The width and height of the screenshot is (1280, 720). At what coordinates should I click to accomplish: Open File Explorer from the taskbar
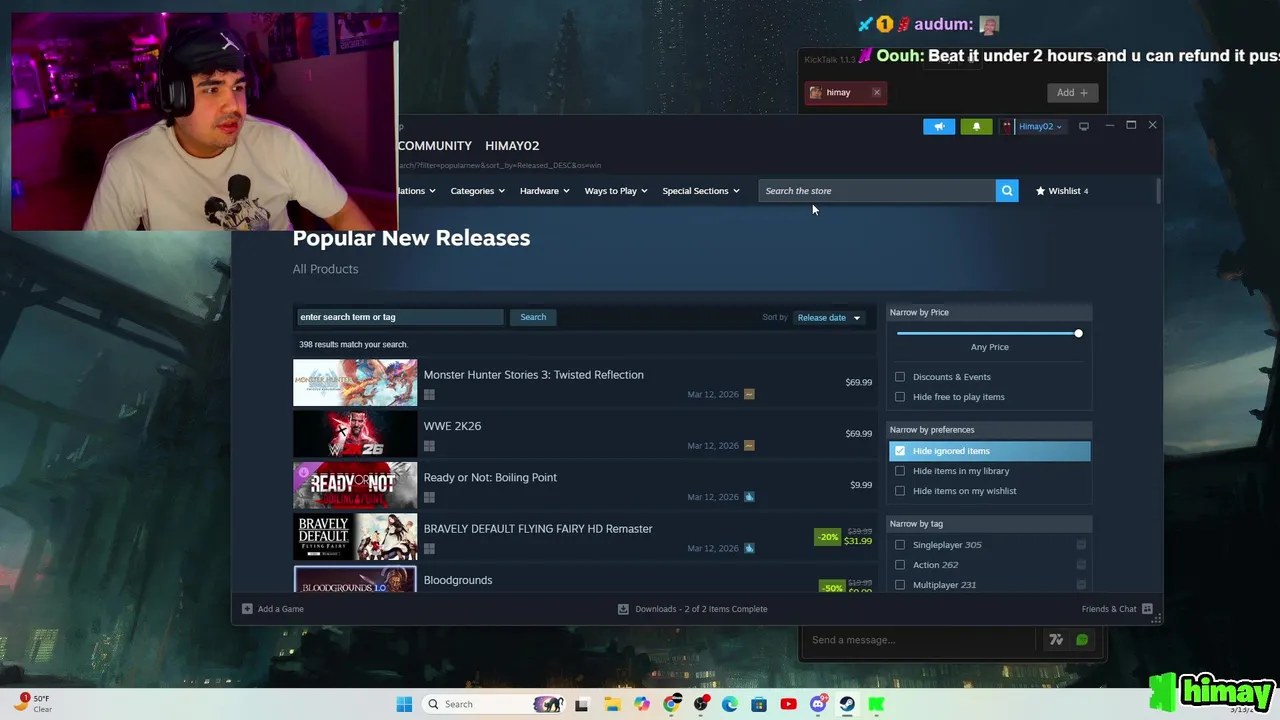point(612,704)
